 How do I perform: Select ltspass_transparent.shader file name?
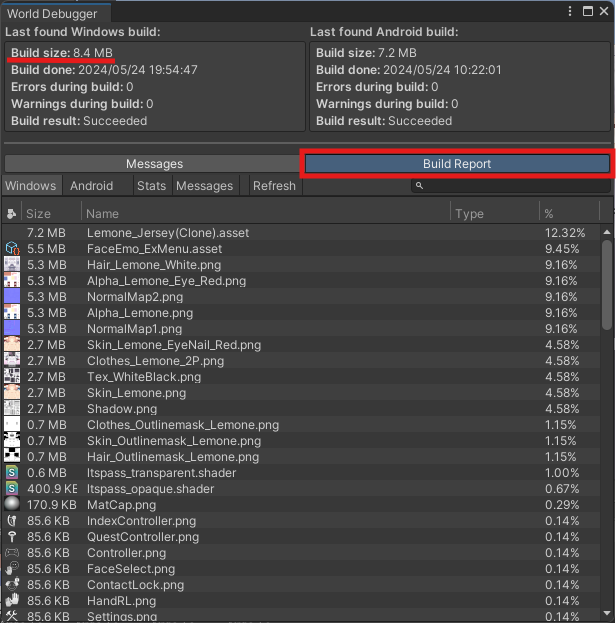pyautogui.click(x=161, y=473)
